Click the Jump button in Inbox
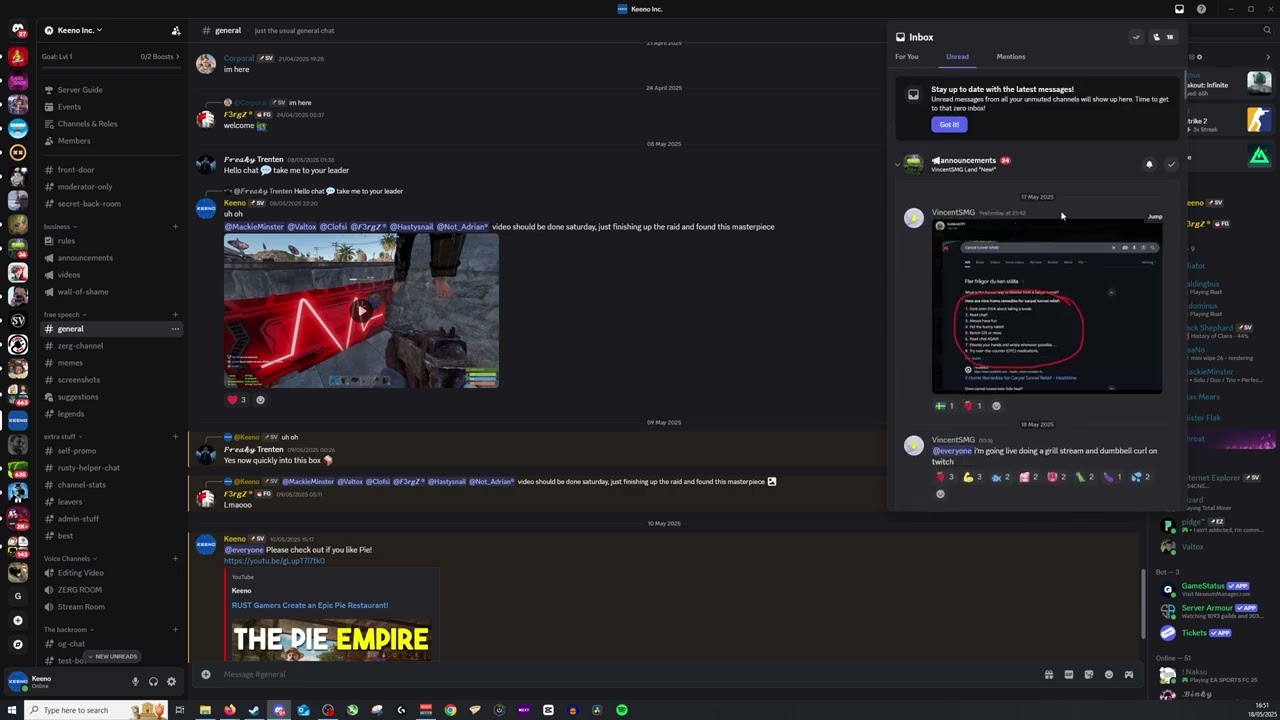1280x720 pixels. coord(1155,217)
